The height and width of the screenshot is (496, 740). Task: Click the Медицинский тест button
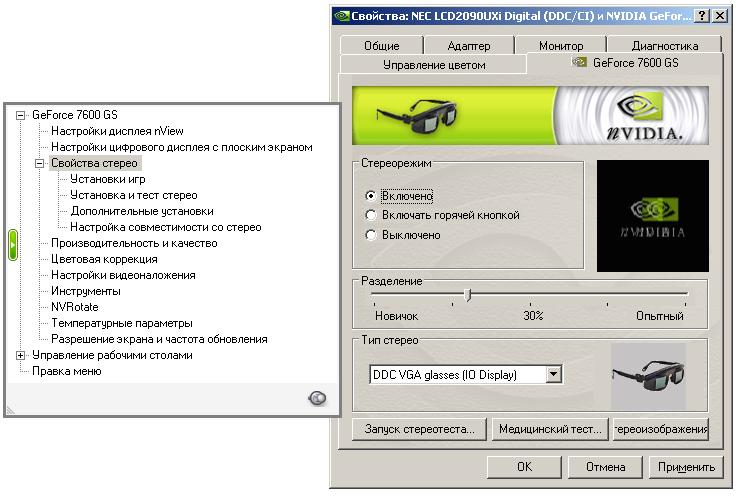point(550,429)
